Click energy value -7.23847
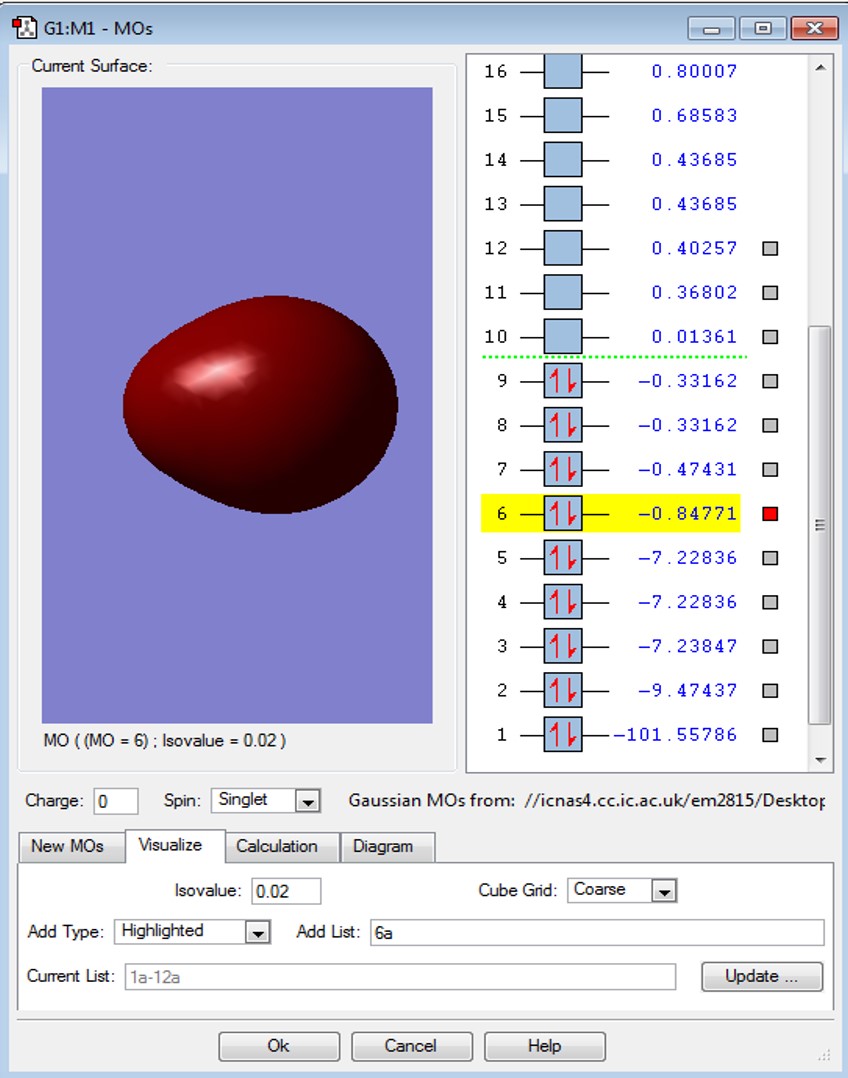Screen dimensions: 848x1078 pyautogui.click(x=687, y=646)
